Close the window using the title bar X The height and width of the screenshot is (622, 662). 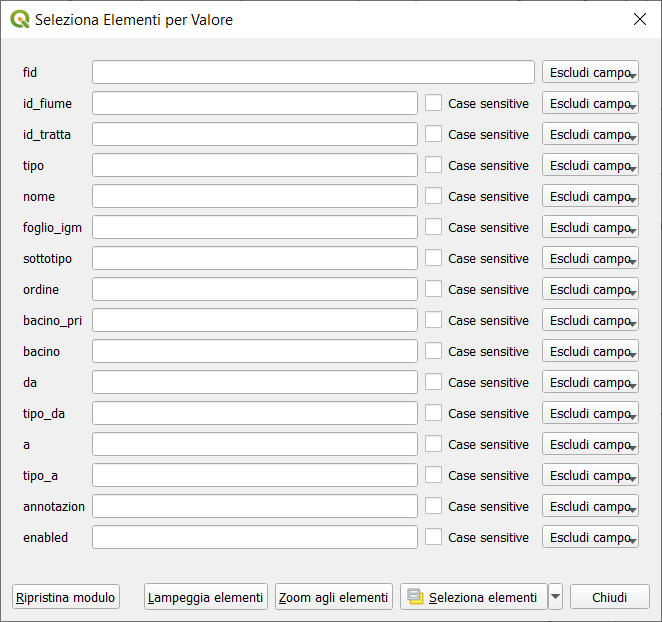[x=640, y=19]
